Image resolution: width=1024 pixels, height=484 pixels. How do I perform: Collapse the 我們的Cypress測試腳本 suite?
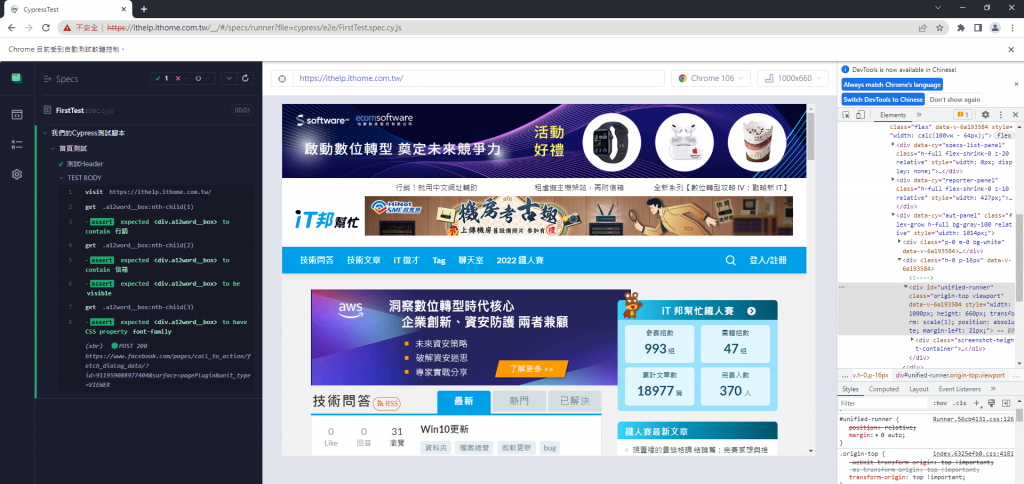(45, 133)
